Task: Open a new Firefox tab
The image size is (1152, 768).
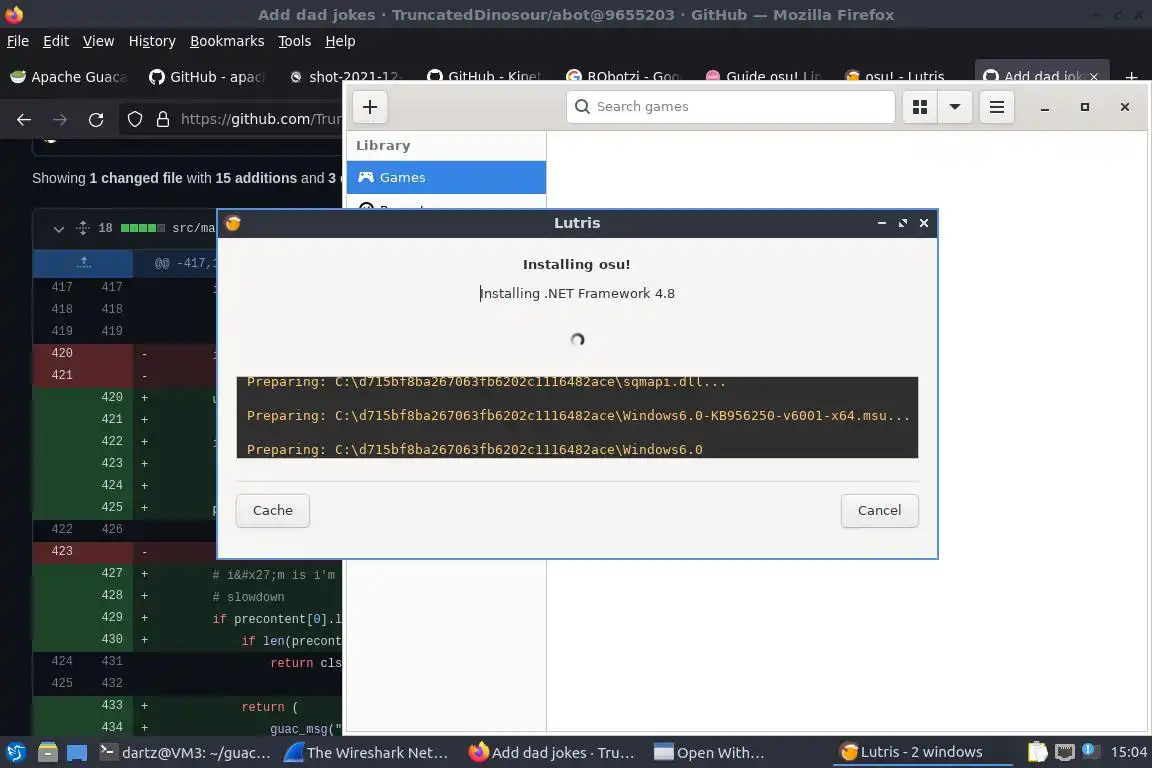Action: point(1131,76)
